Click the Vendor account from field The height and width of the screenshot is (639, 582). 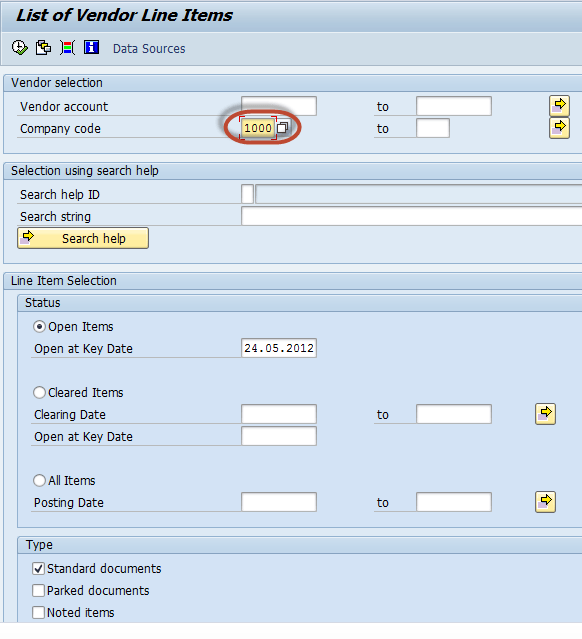click(279, 106)
